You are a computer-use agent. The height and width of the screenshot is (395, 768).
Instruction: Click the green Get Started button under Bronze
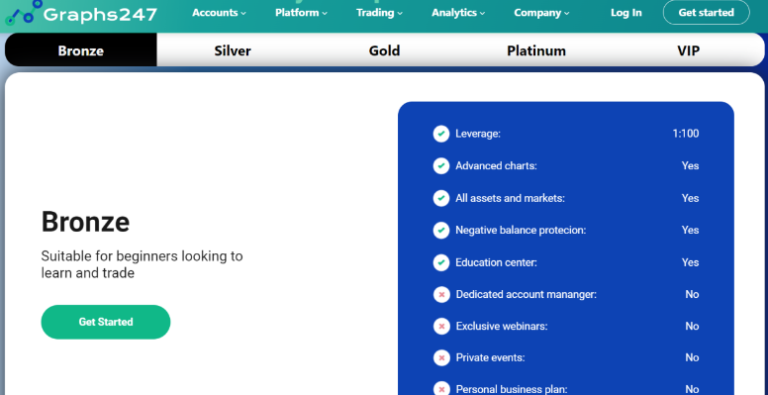pos(106,322)
